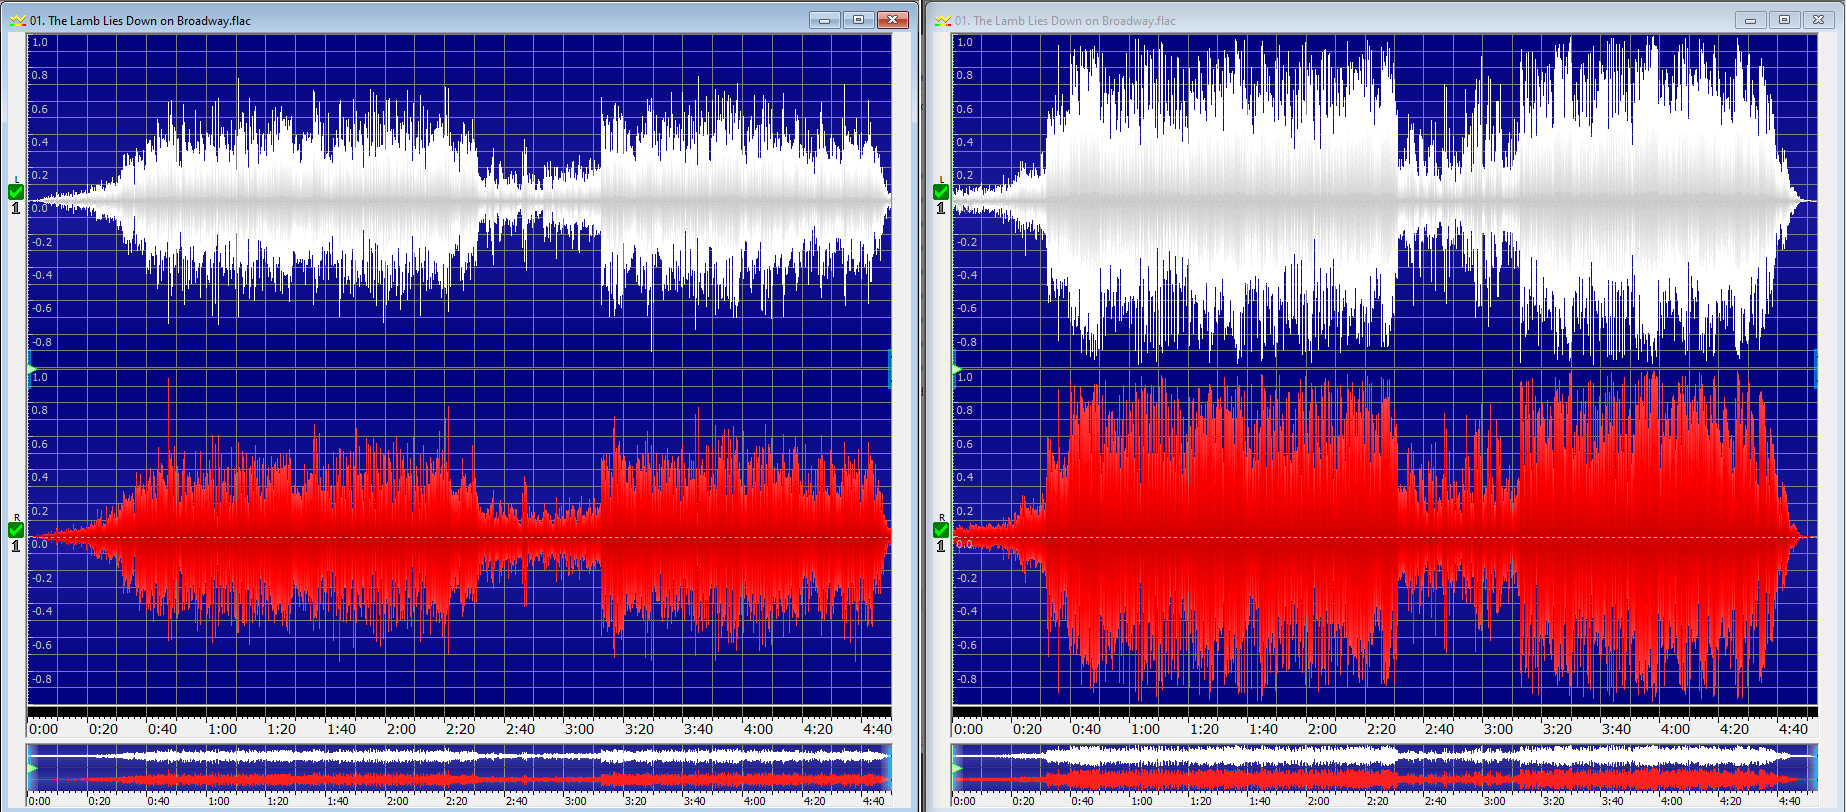The image size is (1846, 812).
Task: Click 2:00 on the left window's main time ruler
Action: [401, 729]
